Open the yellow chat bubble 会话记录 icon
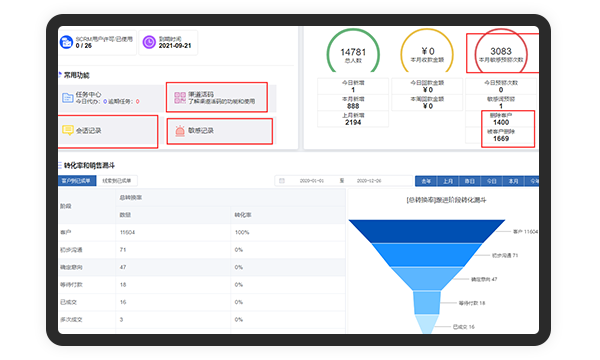This screenshot has height=360, width=600. (x=68, y=130)
